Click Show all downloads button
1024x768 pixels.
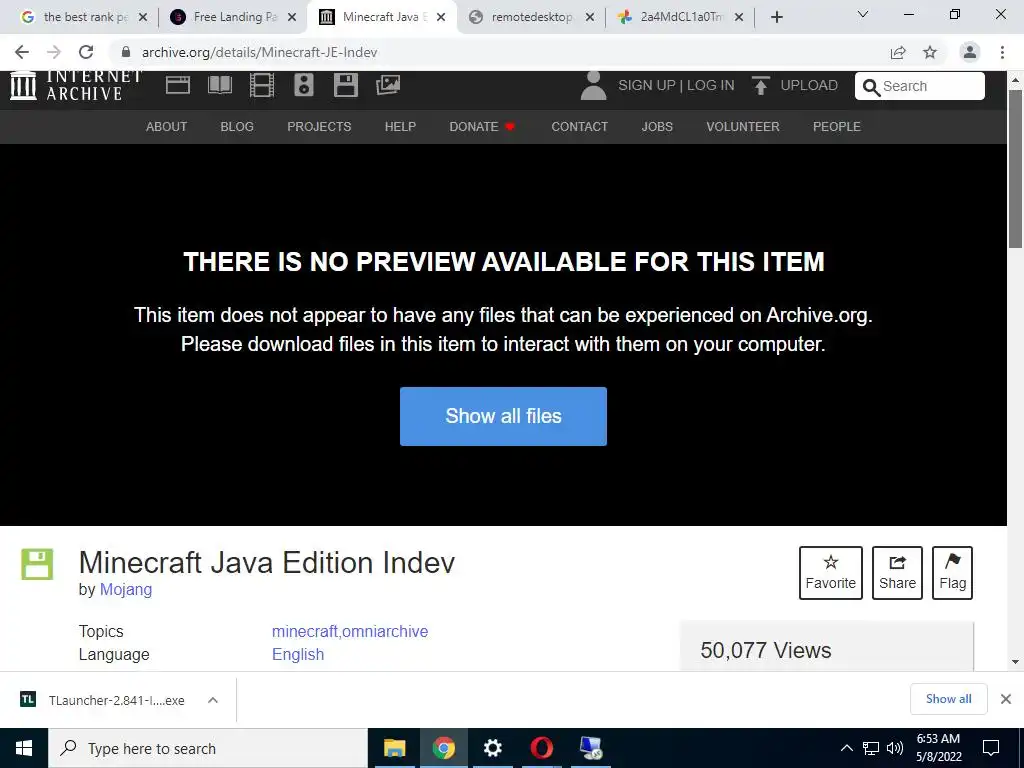[948, 699]
